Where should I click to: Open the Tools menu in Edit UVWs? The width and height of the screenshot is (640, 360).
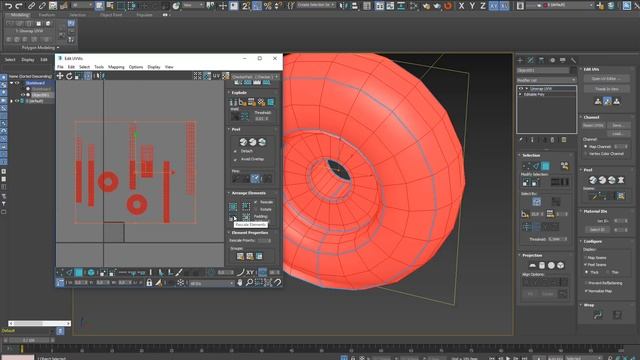click(x=99, y=67)
